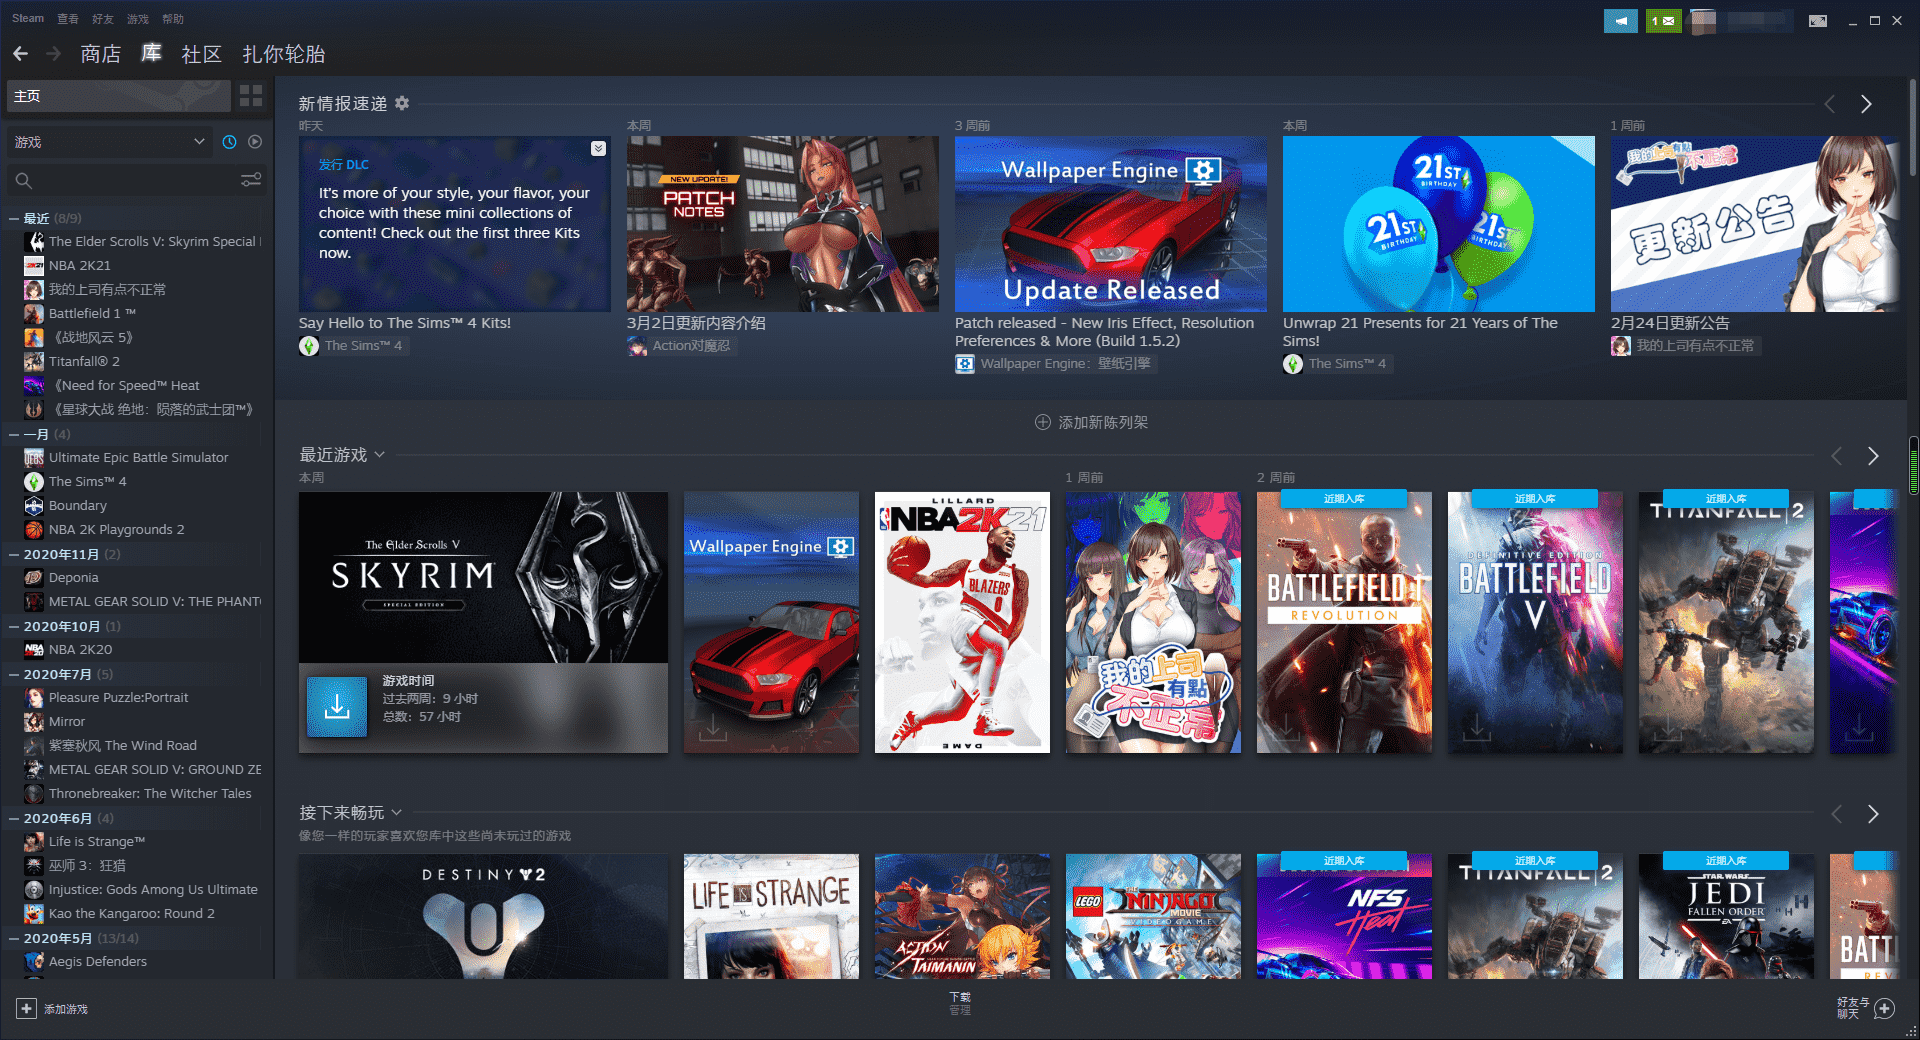This screenshot has height=1040, width=1920.
Task: Select Titanfall 2 in library list
Action: pyautogui.click(x=84, y=361)
